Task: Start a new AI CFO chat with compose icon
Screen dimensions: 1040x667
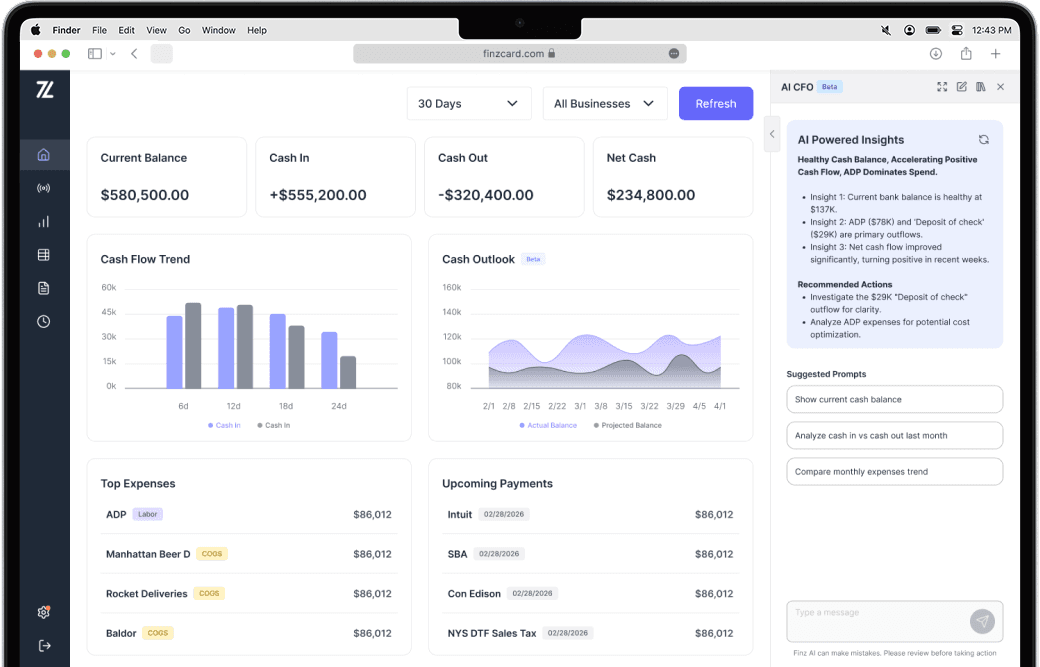Action: [961, 87]
